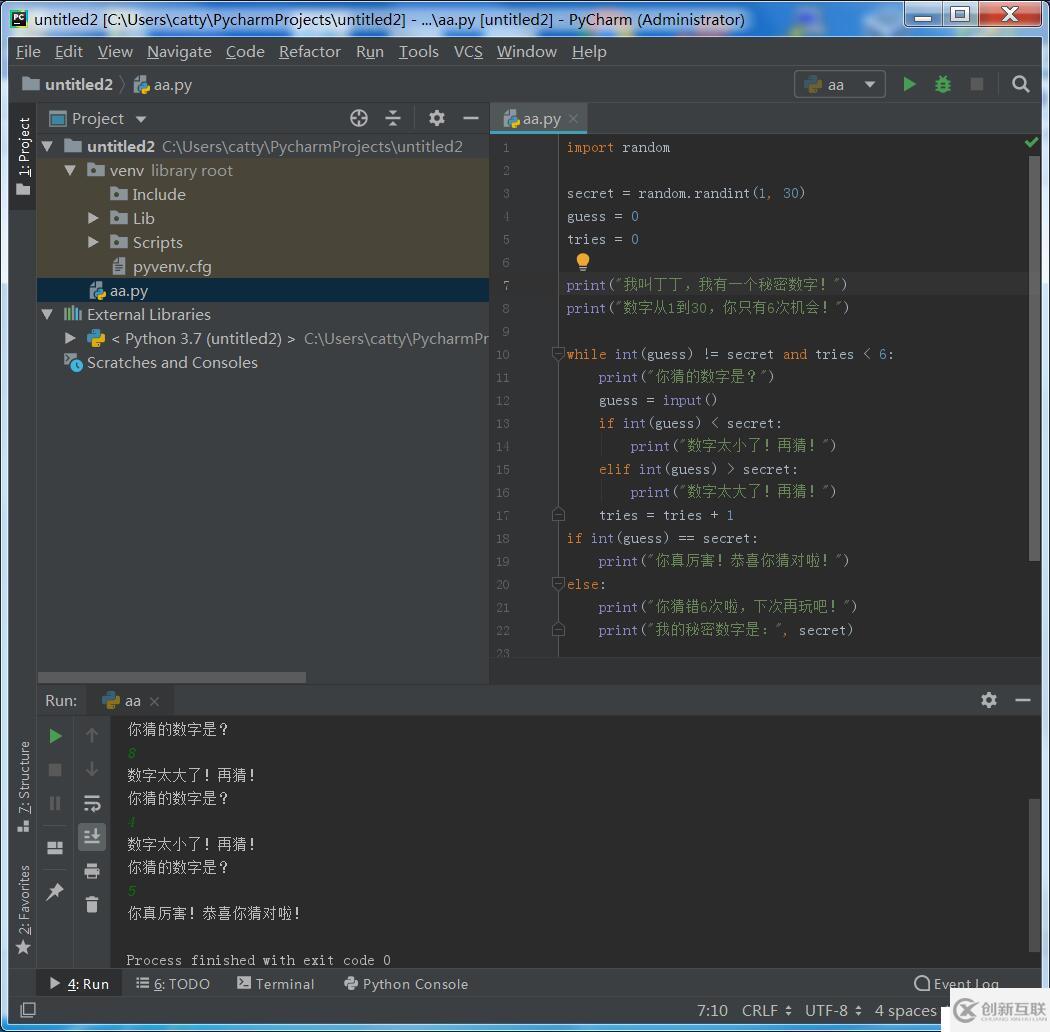Clear console output with trash icon
This screenshot has height=1032, width=1050.
pyautogui.click(x=92, y=904)
